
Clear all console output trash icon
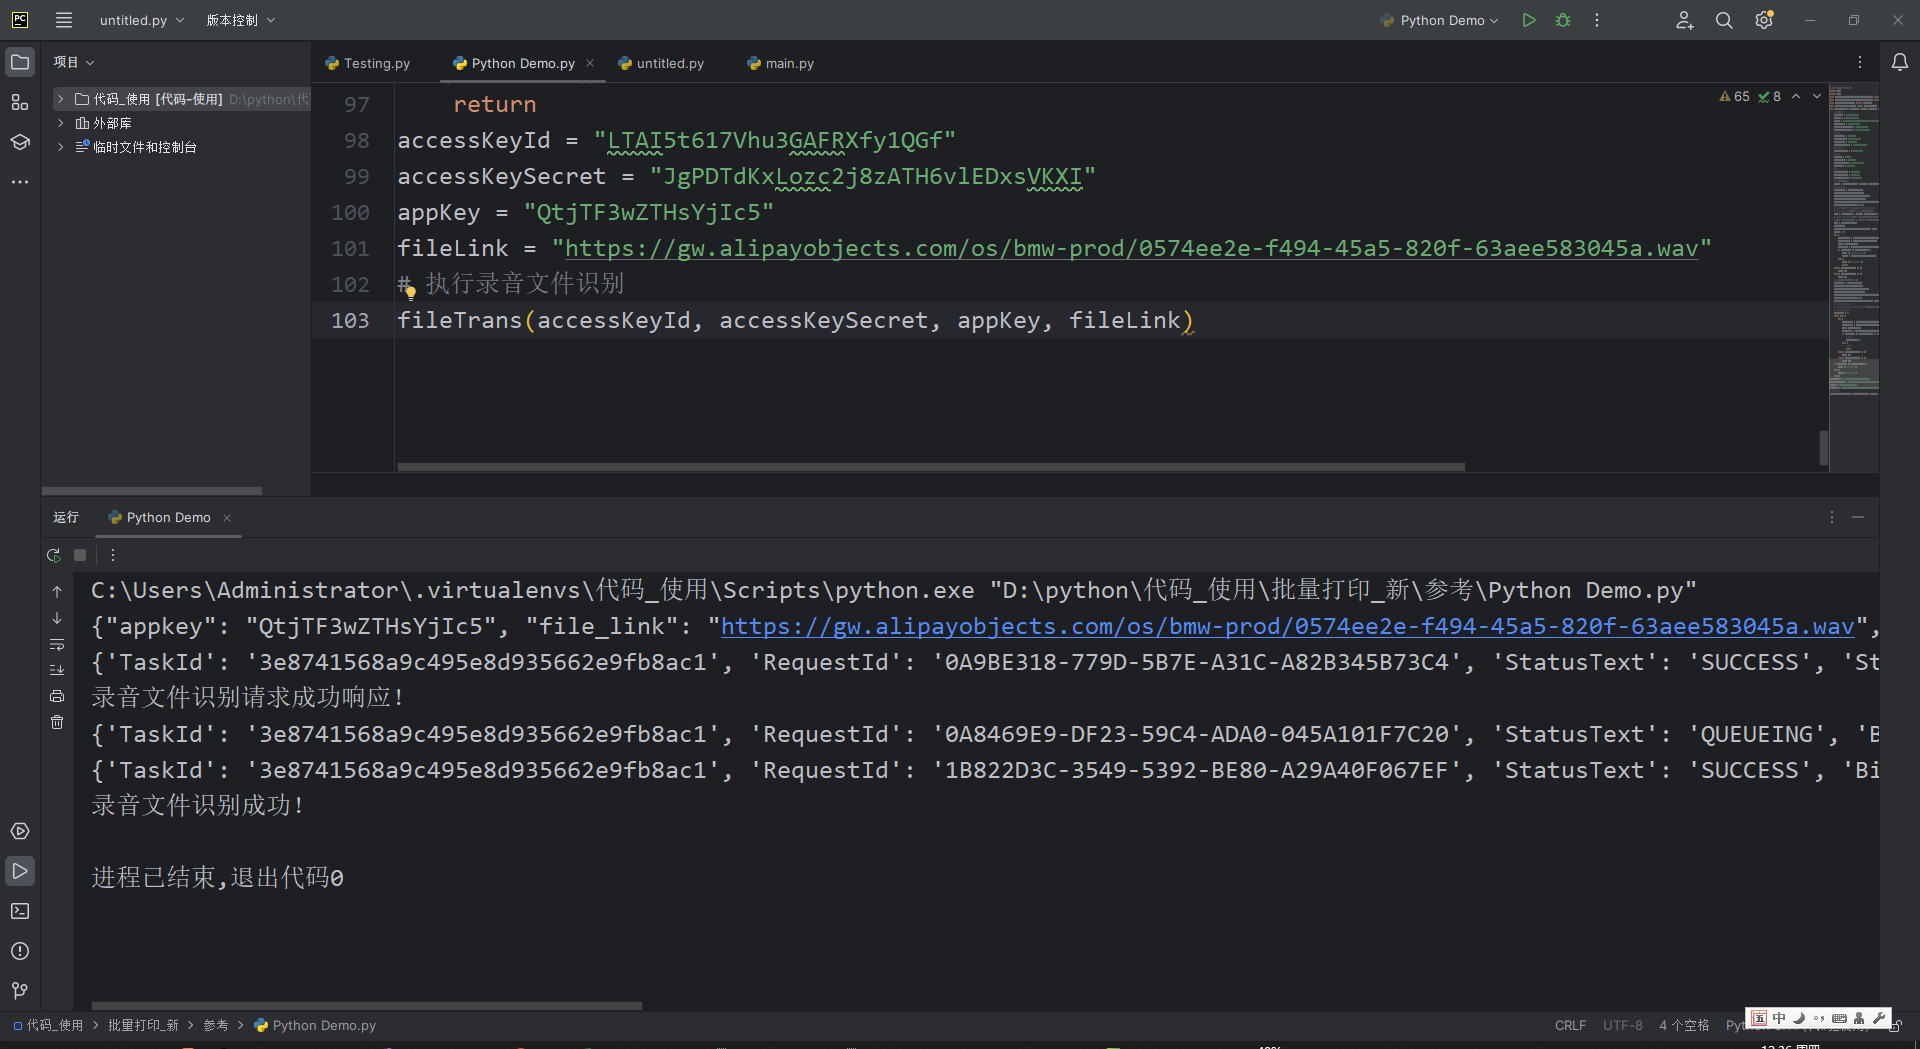click(57, 722)
